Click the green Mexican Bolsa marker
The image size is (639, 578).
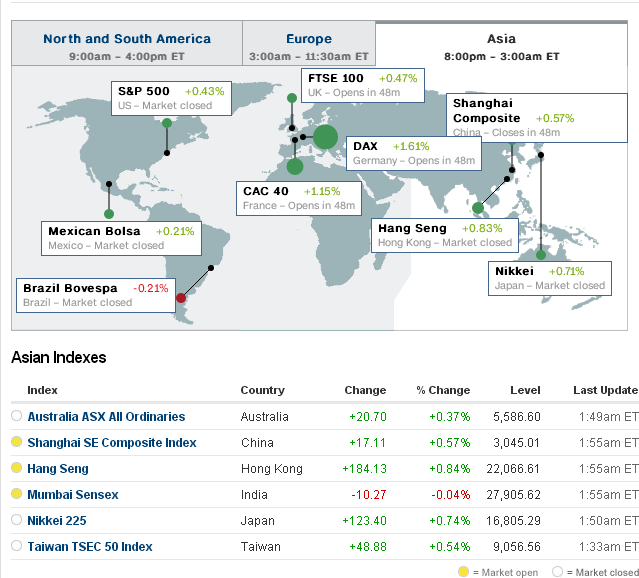pyautogui.click(x=109, y=214)
